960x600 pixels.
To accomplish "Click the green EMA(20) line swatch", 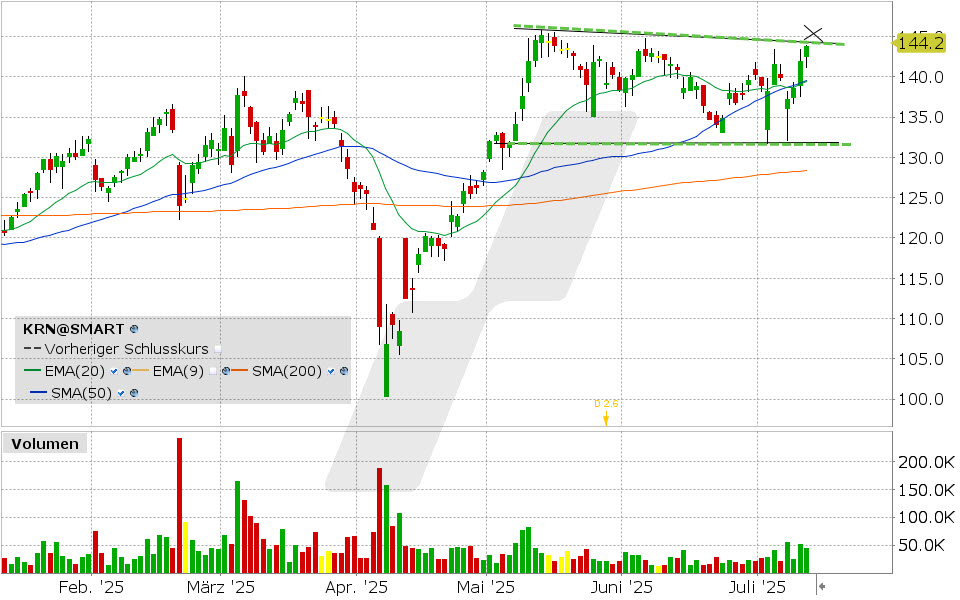I will click(x=32, y=370).
